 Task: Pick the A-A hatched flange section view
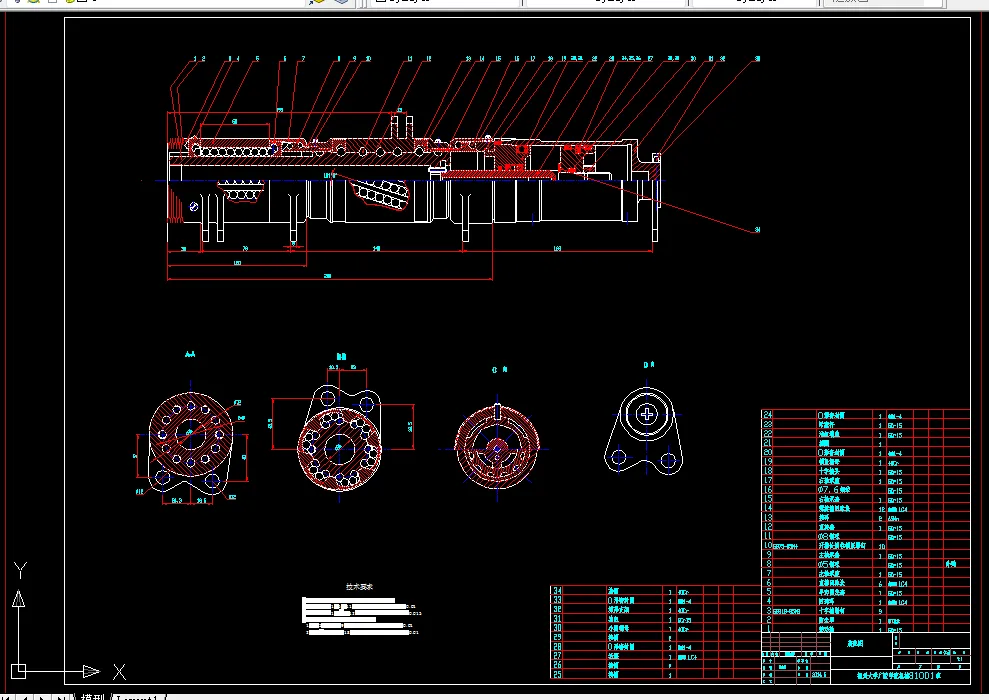click(191, 442)
